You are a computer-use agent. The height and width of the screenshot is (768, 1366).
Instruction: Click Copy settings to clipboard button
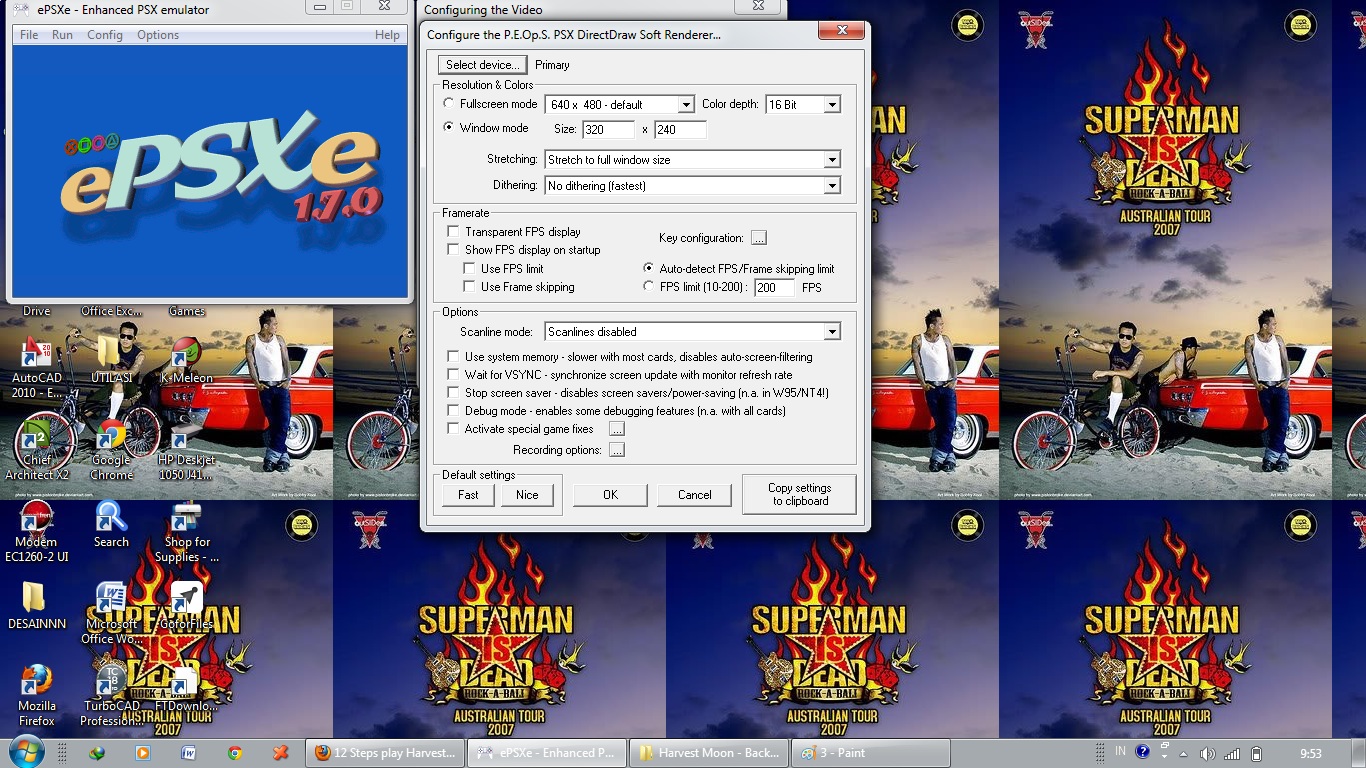point(799,494)
